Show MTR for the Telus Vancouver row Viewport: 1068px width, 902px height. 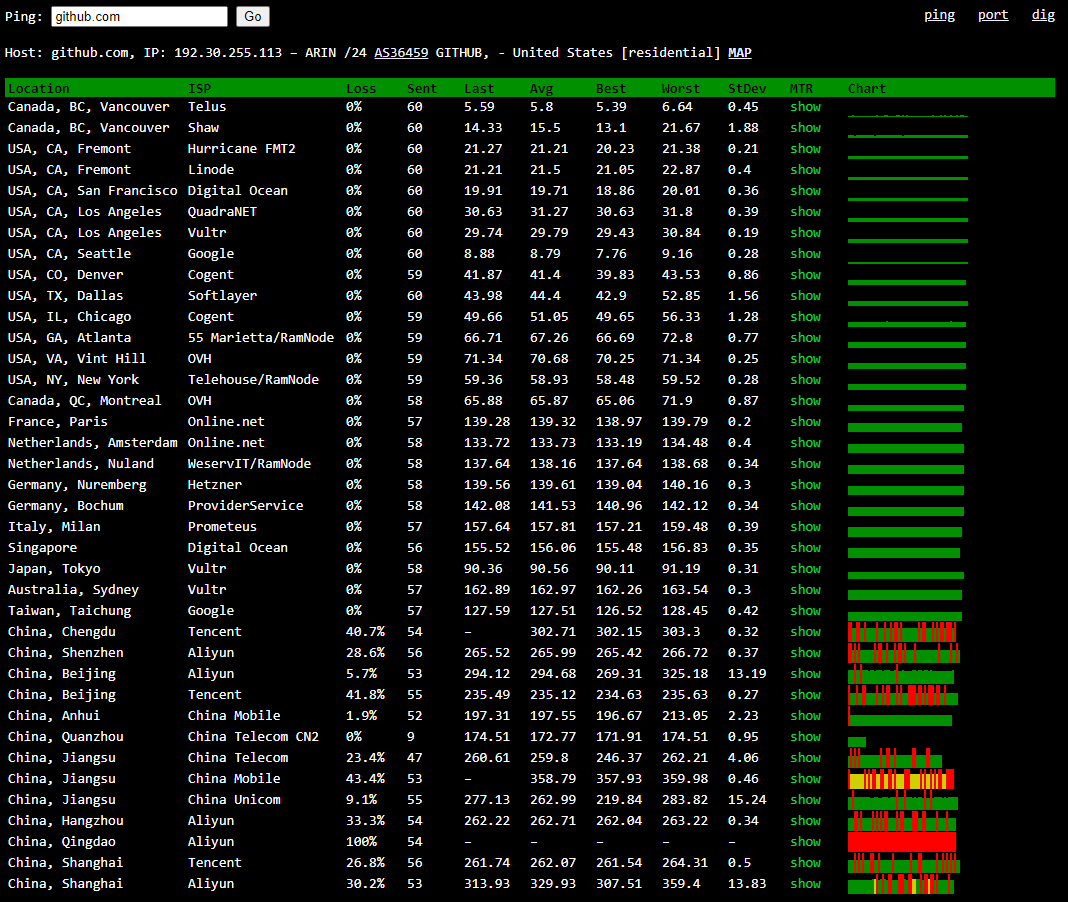pyautogui.click(x=805, y=107)
